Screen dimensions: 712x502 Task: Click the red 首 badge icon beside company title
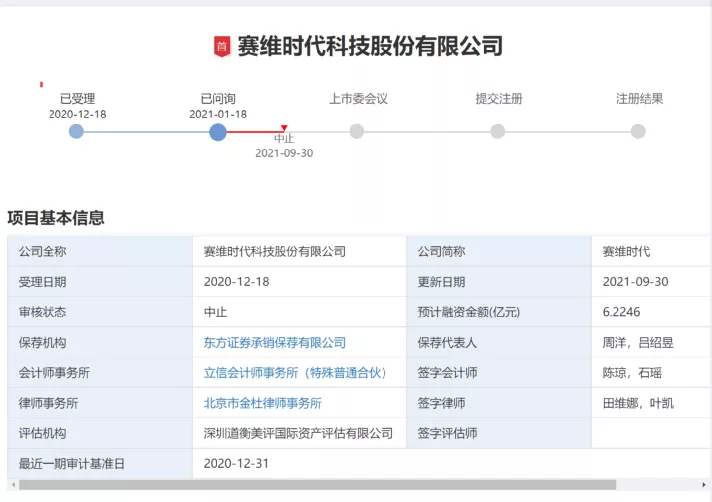click(222, 46)
